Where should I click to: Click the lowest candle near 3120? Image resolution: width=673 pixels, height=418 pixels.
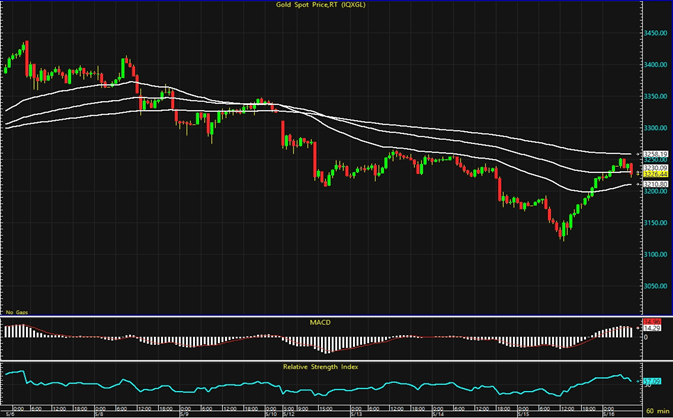564,233
